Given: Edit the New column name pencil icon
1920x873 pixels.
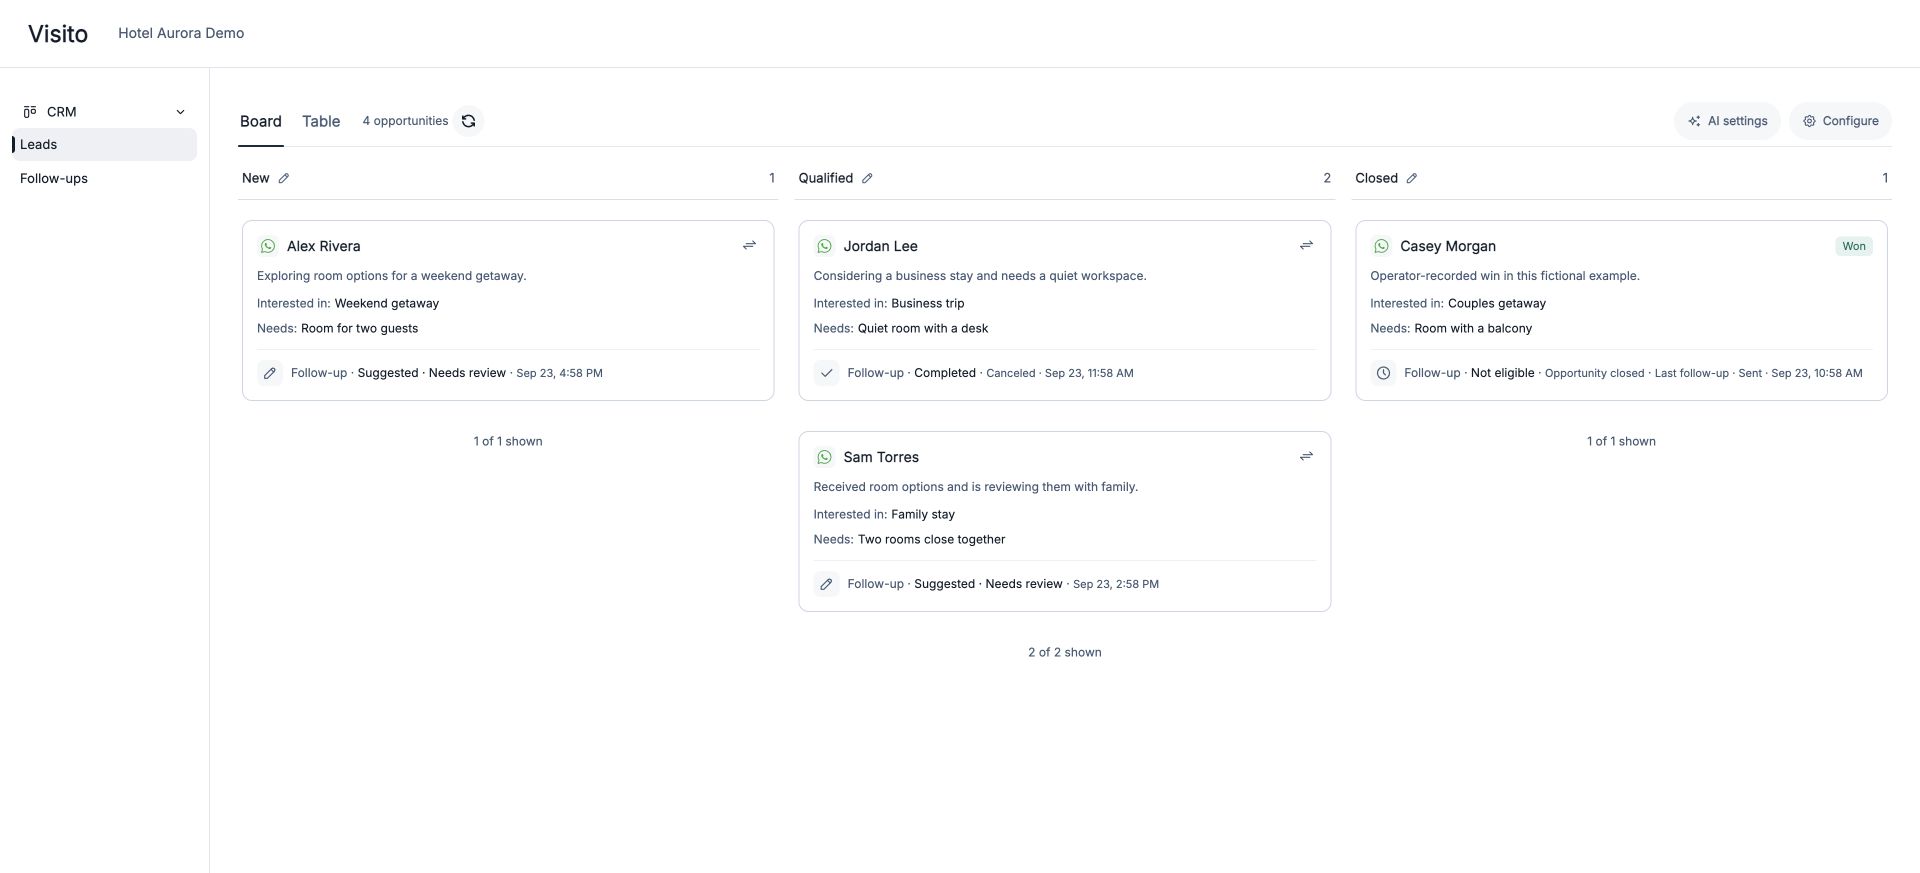Looking at the screenshot, I should [x=284, y=178].
